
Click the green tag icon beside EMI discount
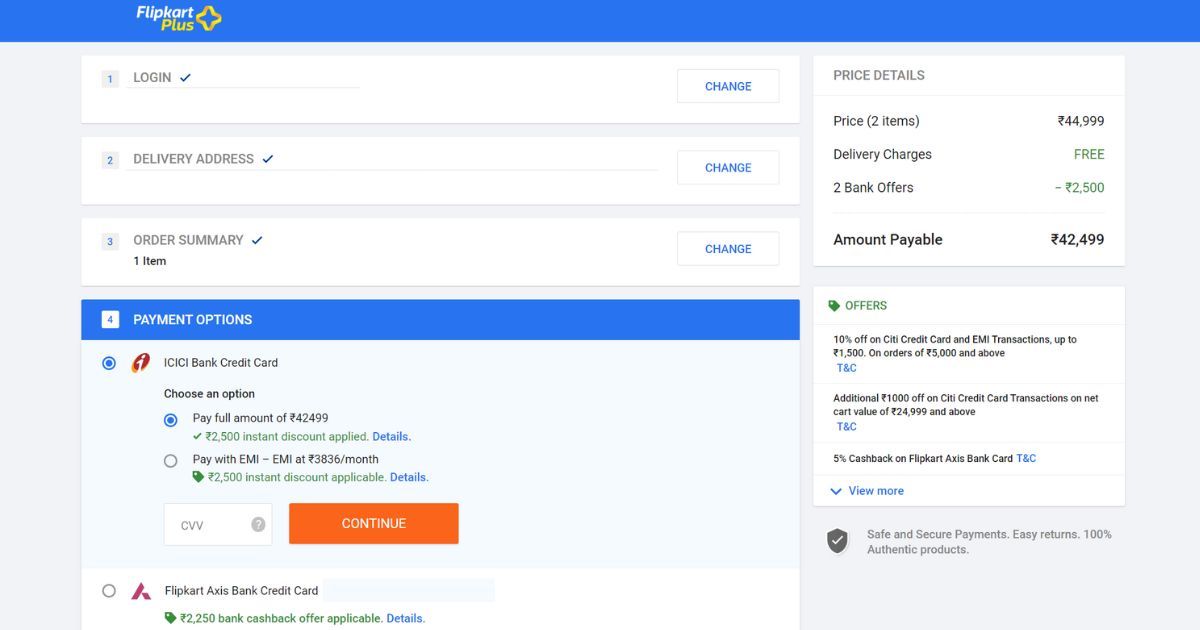198,477
